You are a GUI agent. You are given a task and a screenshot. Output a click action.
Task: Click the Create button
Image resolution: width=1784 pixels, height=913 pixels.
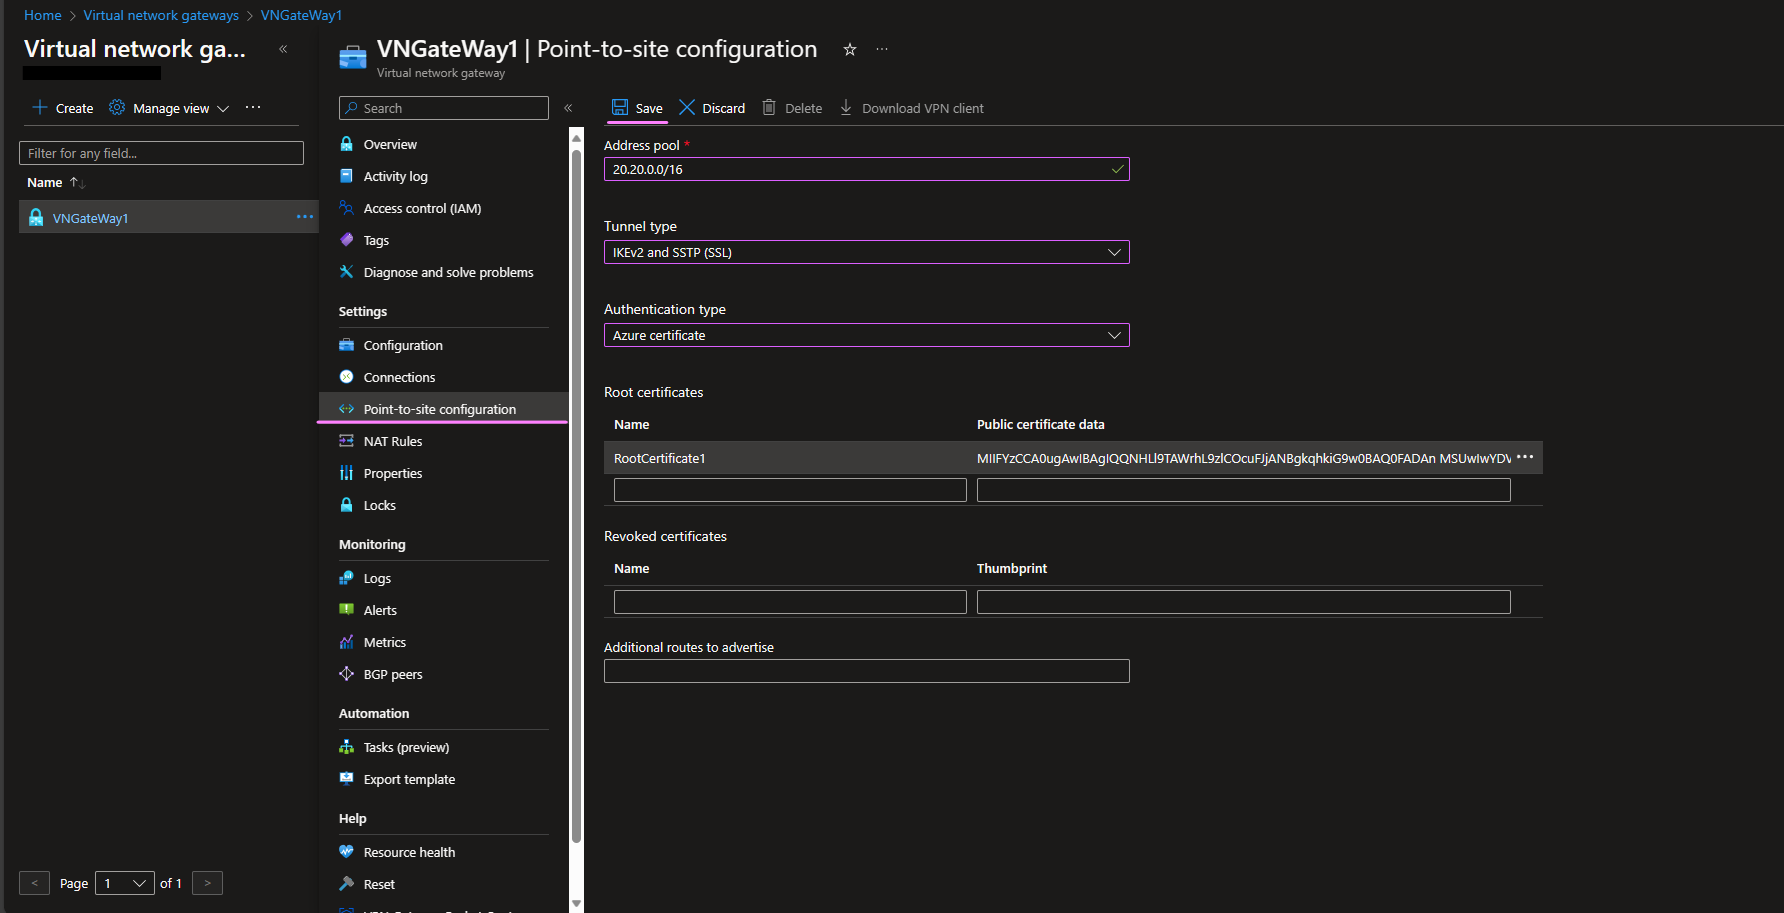tap(63, 108)
